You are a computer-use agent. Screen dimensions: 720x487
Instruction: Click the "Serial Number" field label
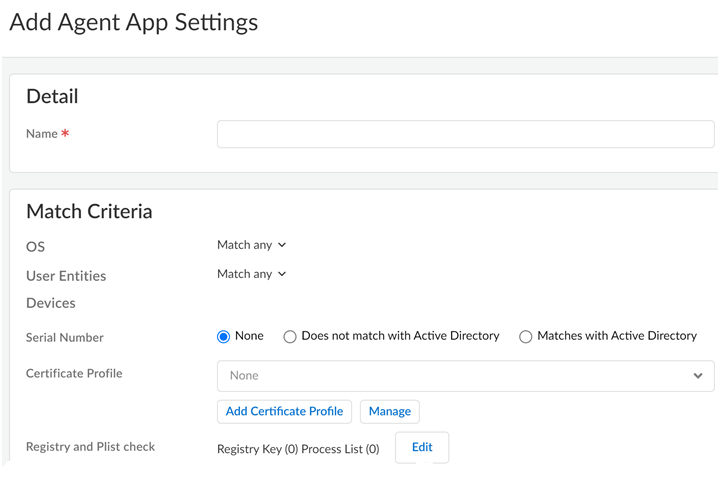pos(65,338)
